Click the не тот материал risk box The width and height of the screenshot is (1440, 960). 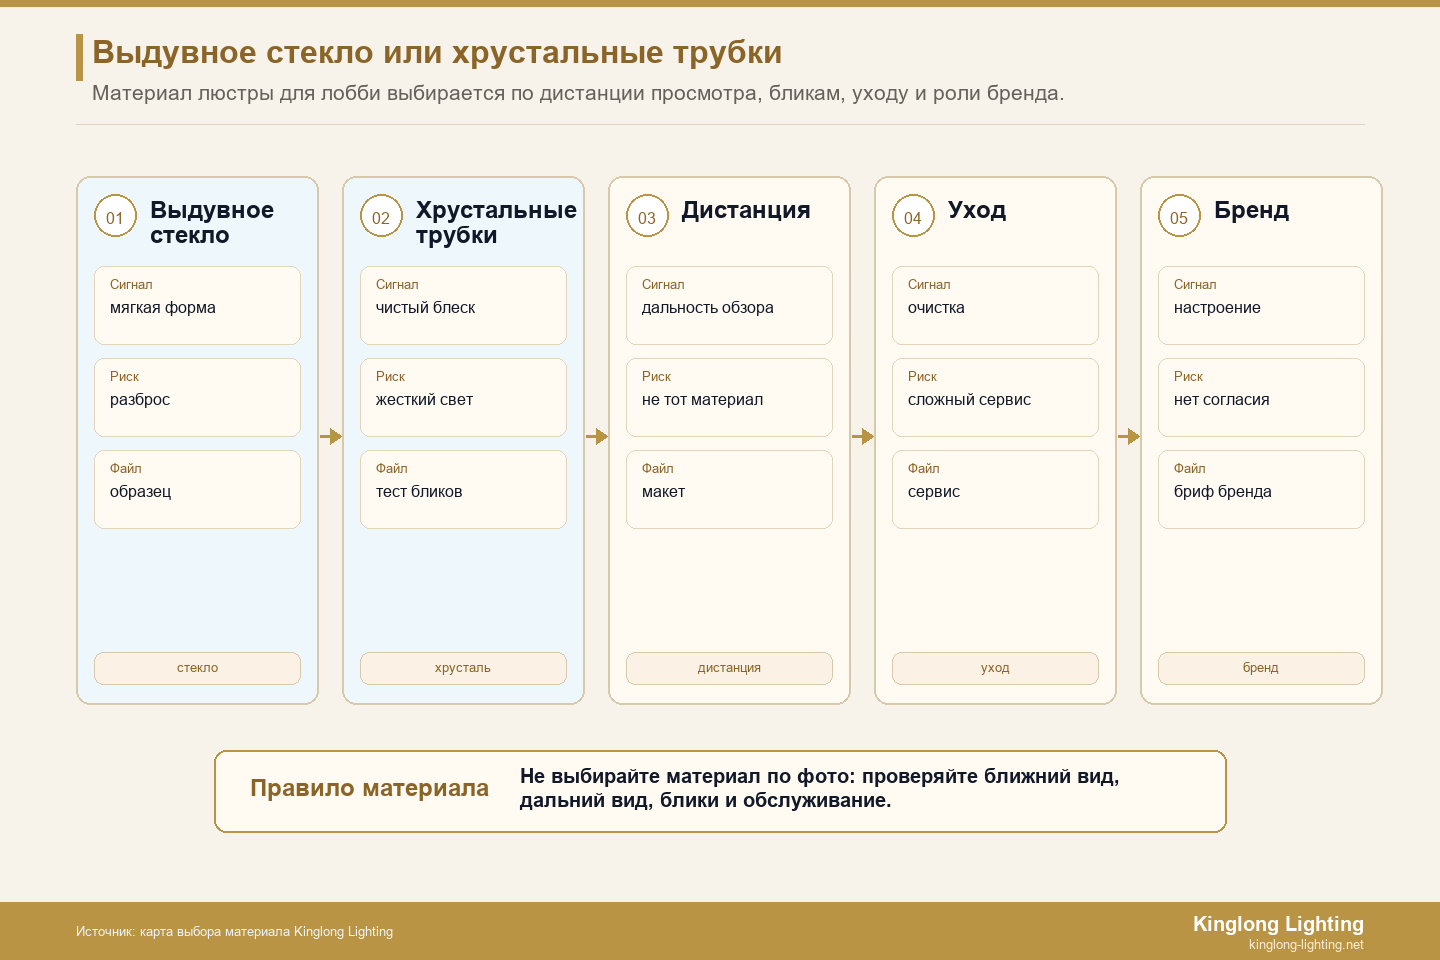coord(729,397)
